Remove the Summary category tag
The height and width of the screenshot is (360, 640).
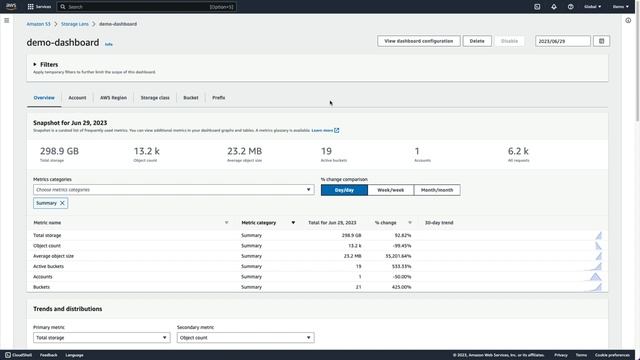coord(62,203)
